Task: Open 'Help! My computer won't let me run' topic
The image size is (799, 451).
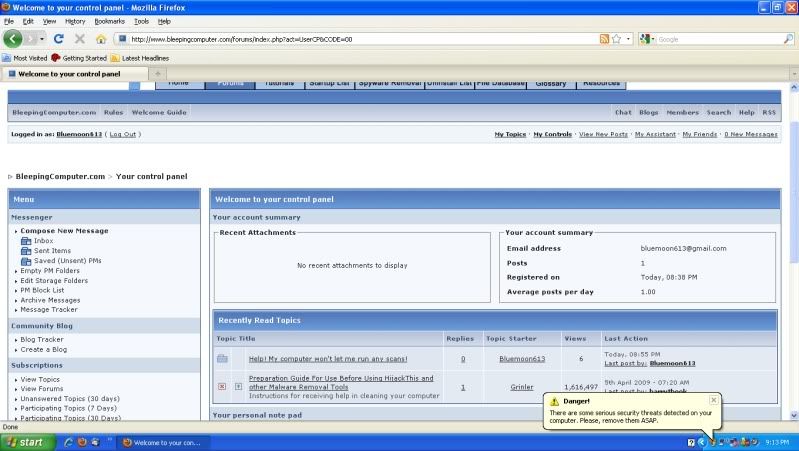Action: click(x=328, y=359)
